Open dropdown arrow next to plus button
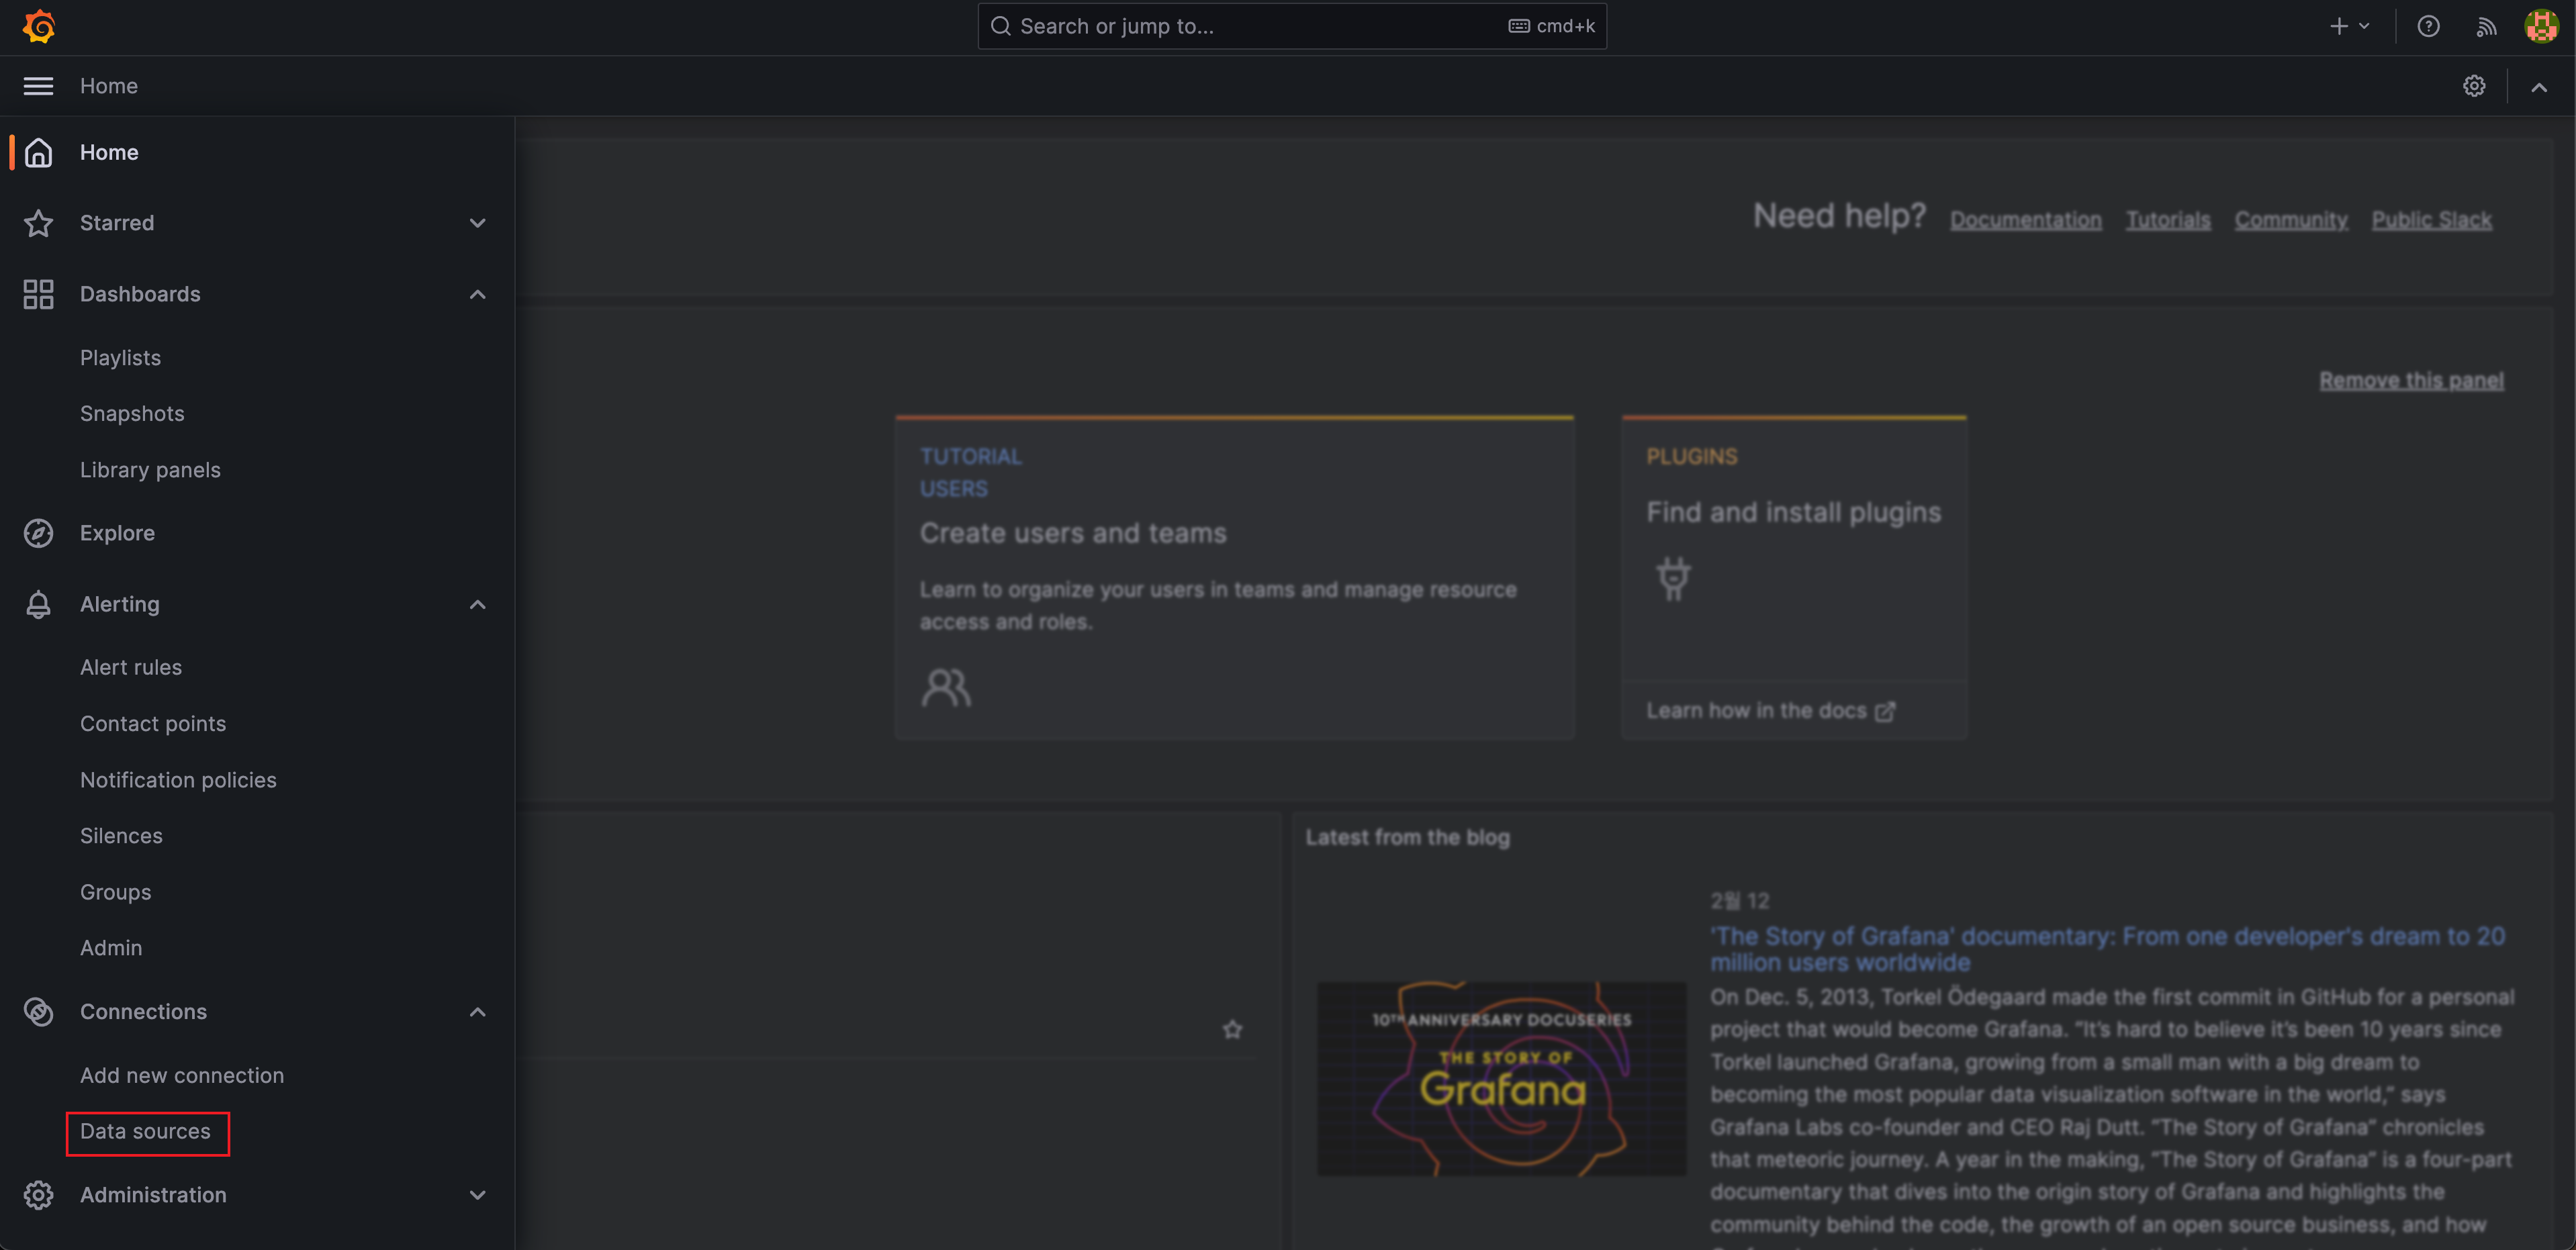 click(x=2364, y=26)
